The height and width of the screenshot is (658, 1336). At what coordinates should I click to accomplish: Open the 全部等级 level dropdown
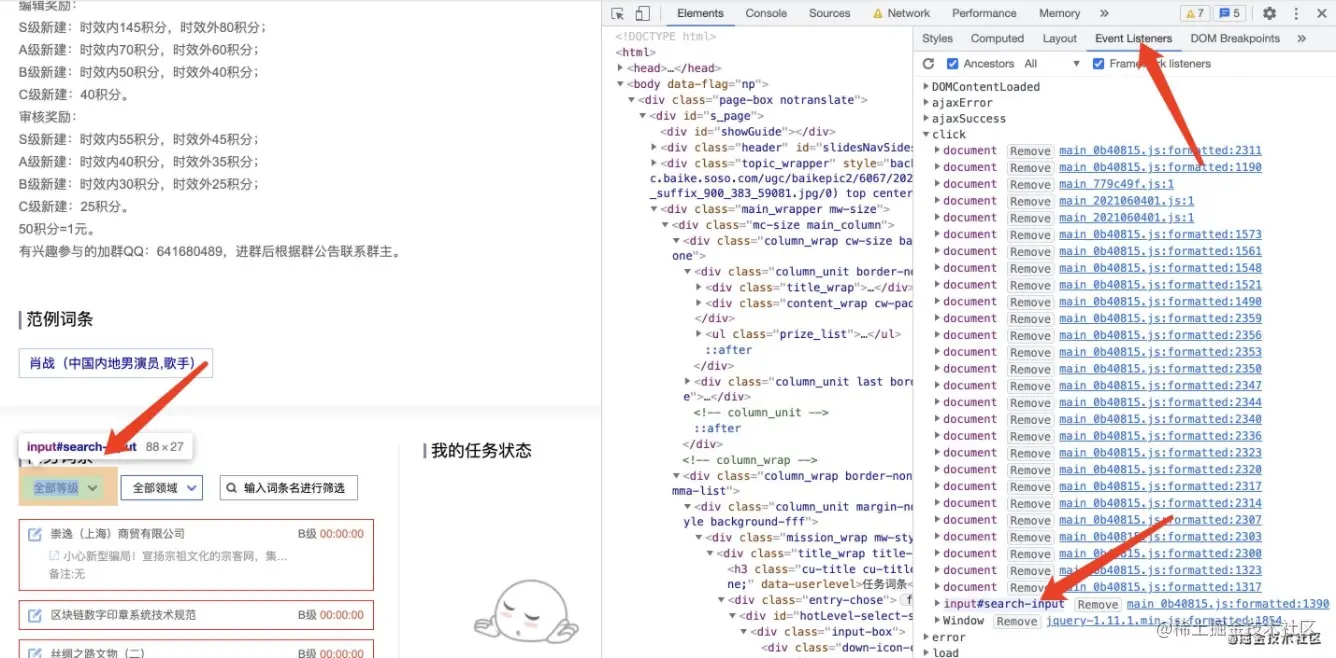(x=66, y=488)
